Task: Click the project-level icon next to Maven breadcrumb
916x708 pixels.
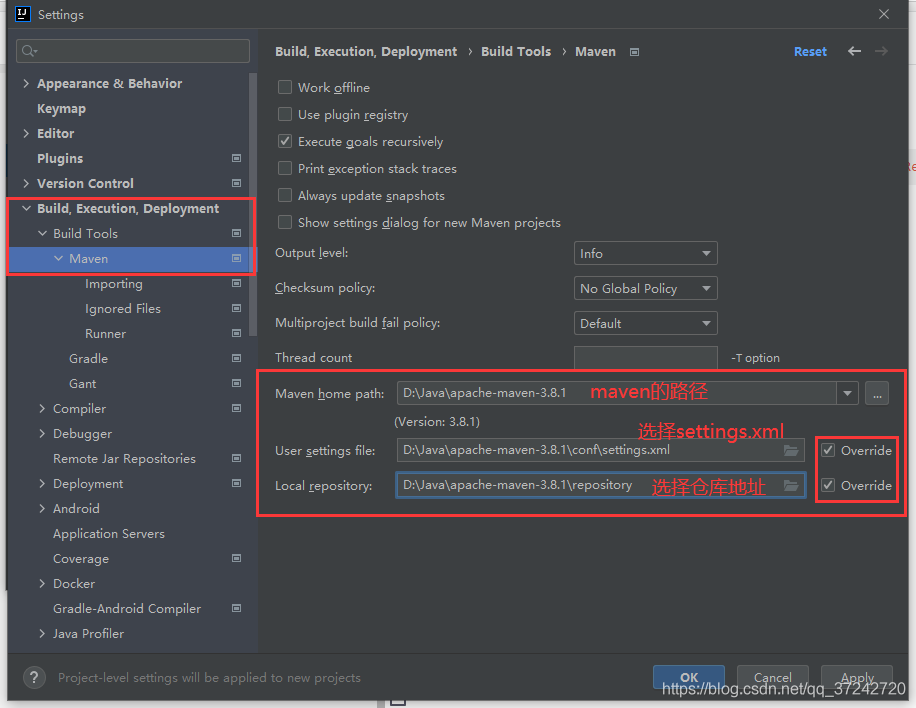Action: coord(634,52)
